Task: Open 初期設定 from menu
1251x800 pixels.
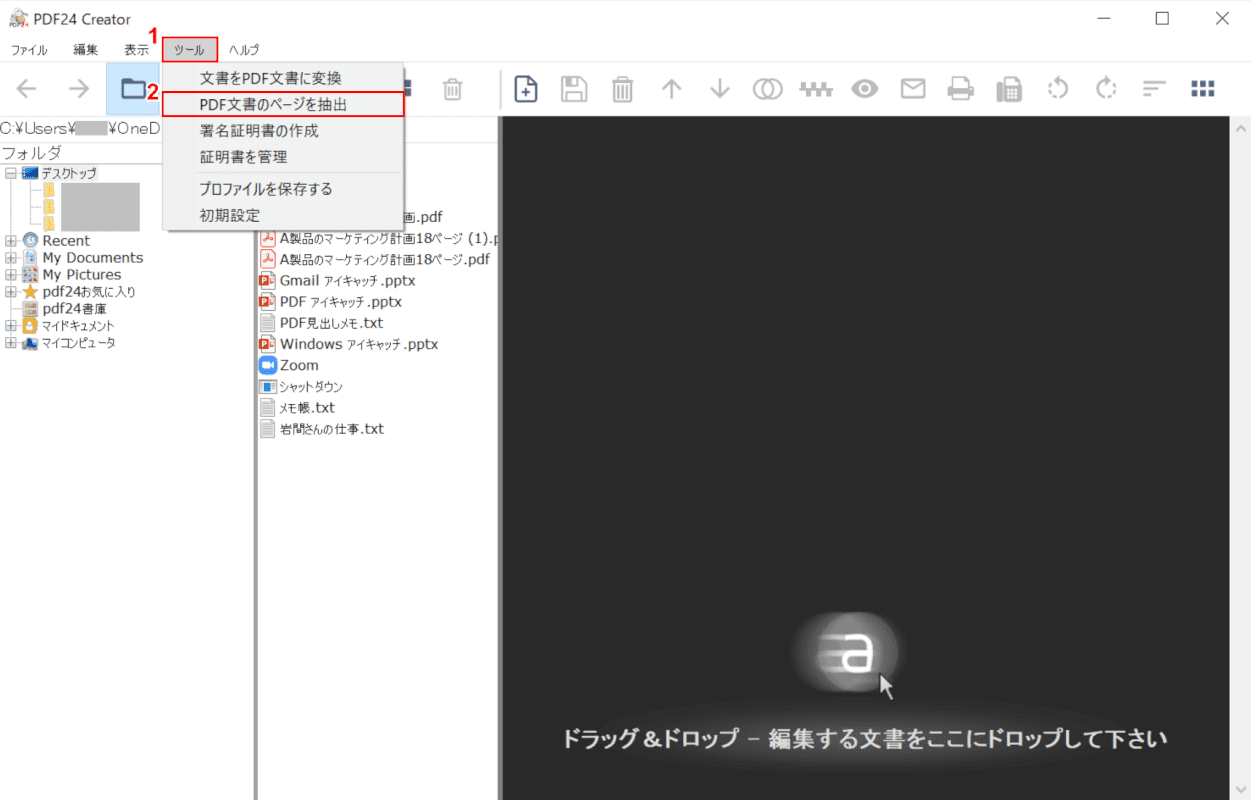Action: (283, 215)
